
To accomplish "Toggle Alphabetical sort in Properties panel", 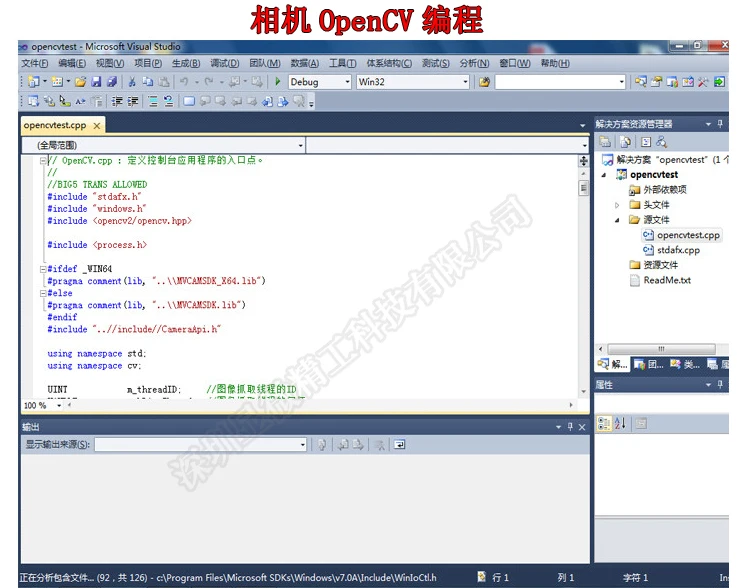I will click(x=620, y=423).
